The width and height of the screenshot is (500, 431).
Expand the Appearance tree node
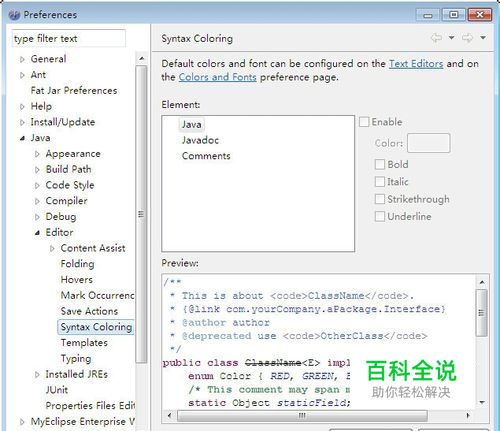coord(37,154)
